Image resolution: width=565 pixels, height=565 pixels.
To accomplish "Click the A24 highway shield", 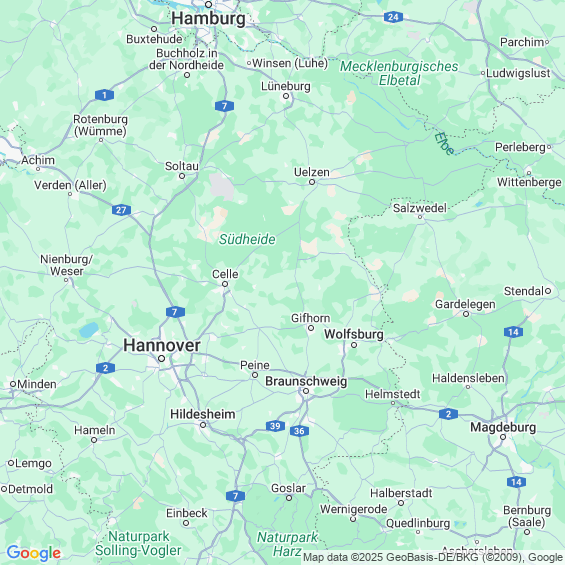I will pos(393,17).
